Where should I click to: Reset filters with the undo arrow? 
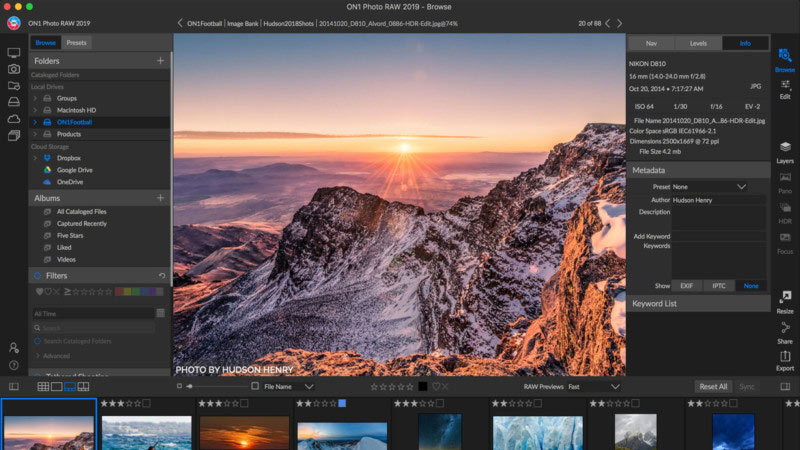pos(162,275)
